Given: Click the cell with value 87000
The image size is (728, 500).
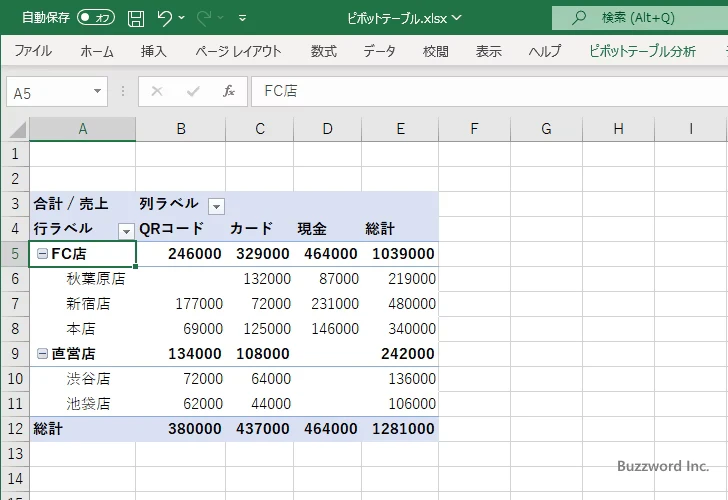Looking at the screenshot, I should (327, 279).
